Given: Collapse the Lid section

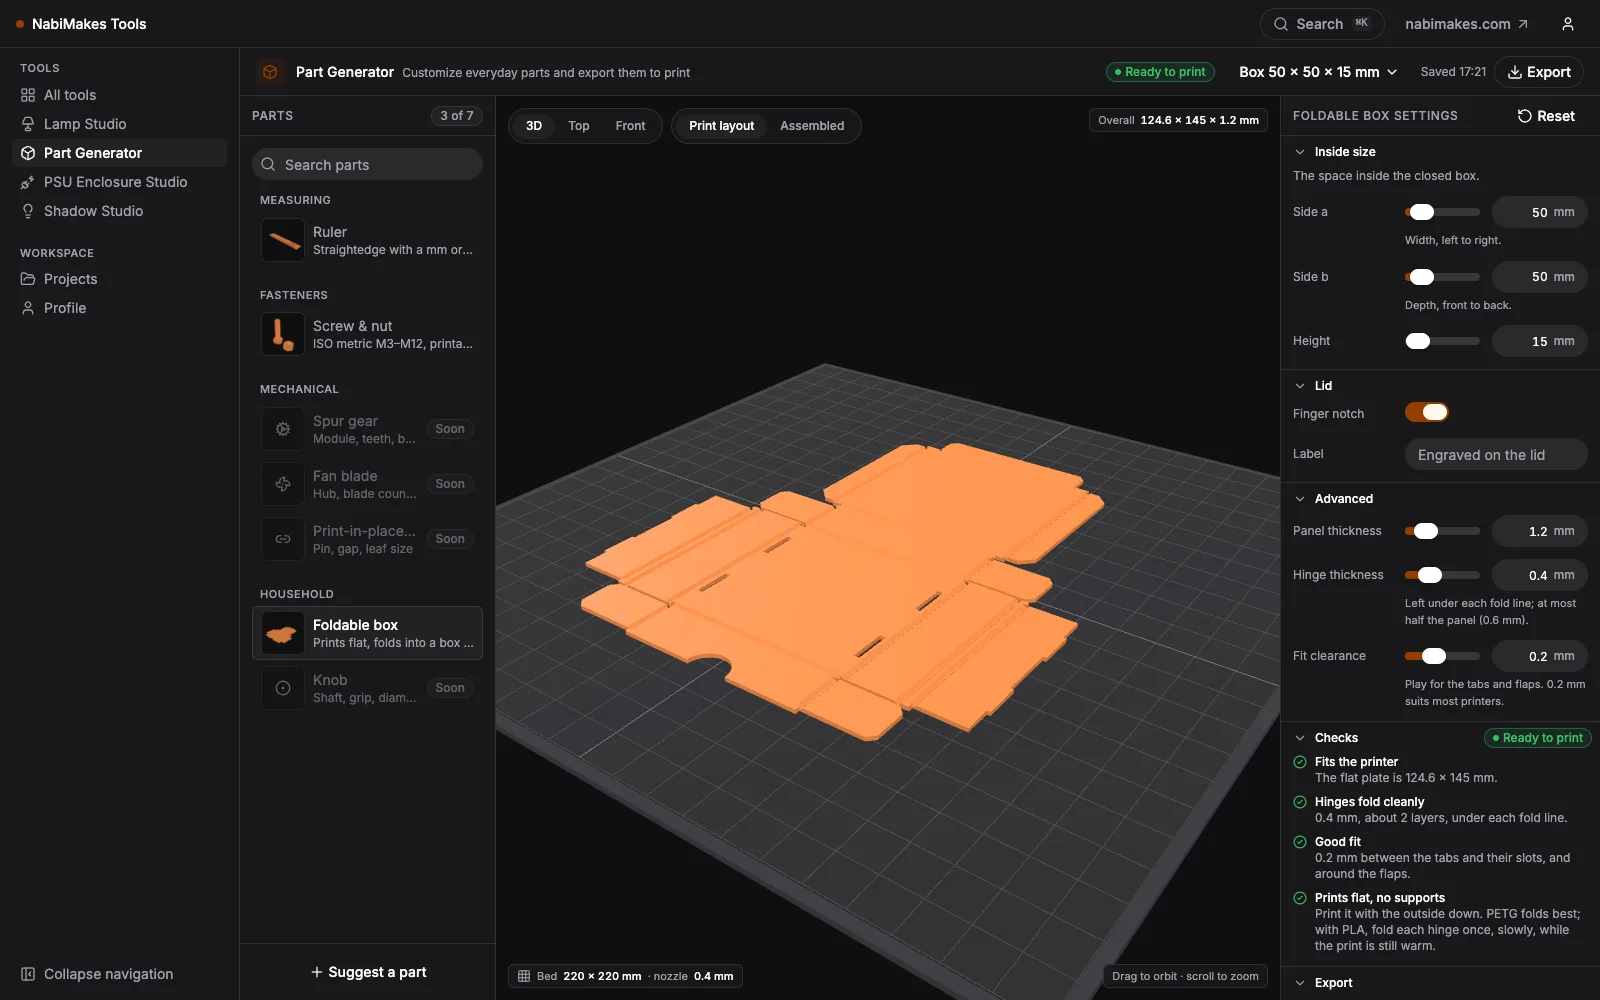Looking at the screenshot, I should 1300,386.
